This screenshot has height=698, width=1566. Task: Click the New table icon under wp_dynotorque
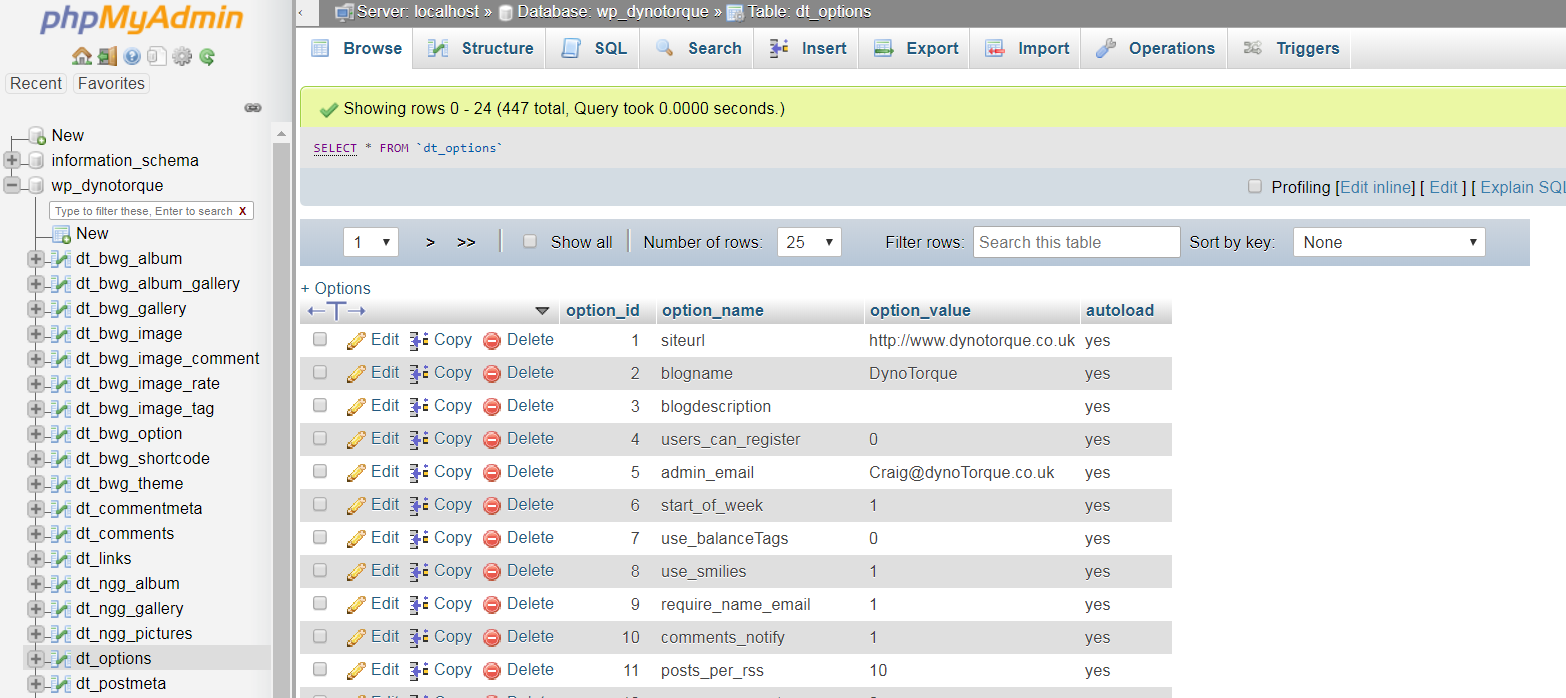click(61, 233)
